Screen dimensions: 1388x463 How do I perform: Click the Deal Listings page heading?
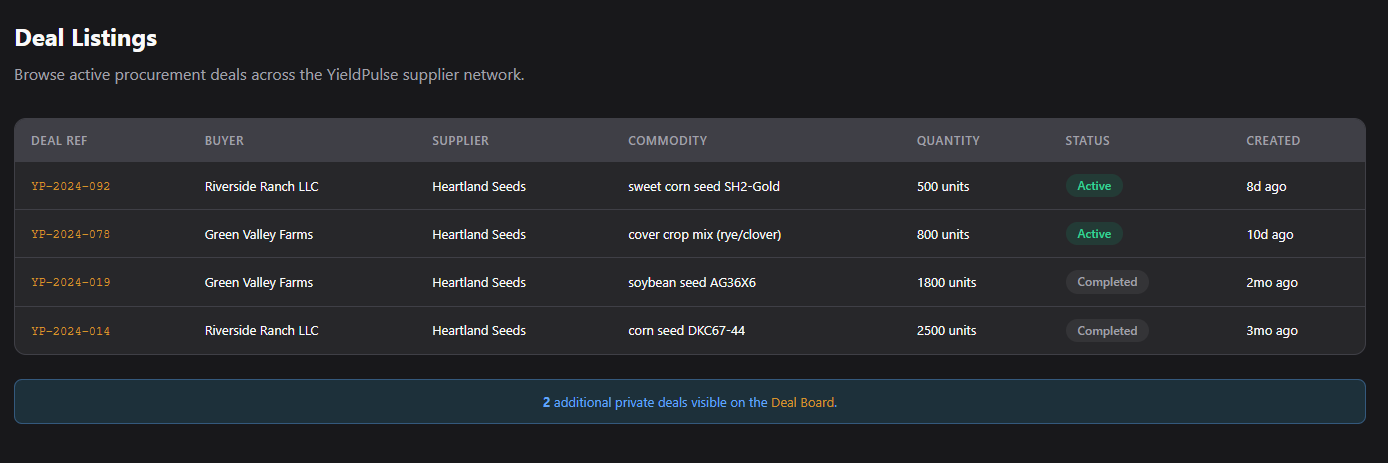pyautogui.click(x=86, y=38)
